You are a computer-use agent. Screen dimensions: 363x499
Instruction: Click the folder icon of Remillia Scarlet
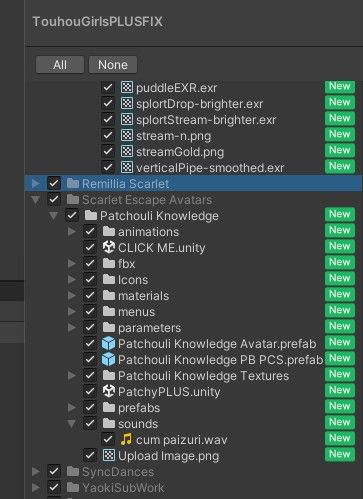click(x=73, y=183)
